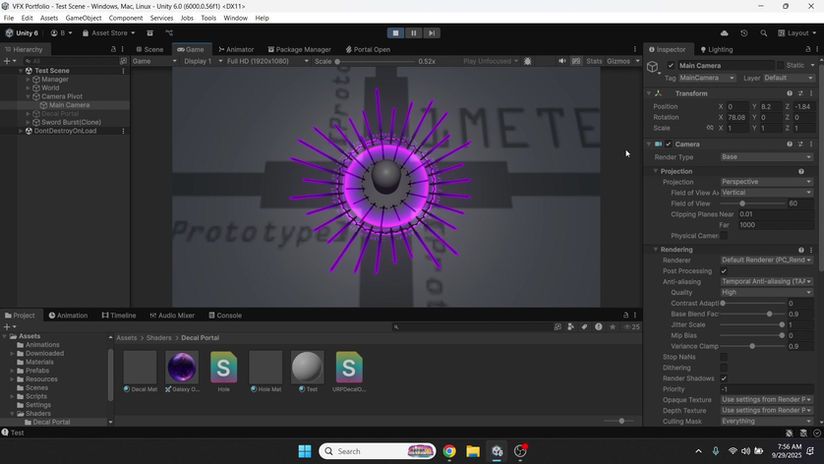Image resolution: width=824 pixels, height=464 pixels.
Task: Click the version control icon in top toolbar
Action: pos(169,33)
